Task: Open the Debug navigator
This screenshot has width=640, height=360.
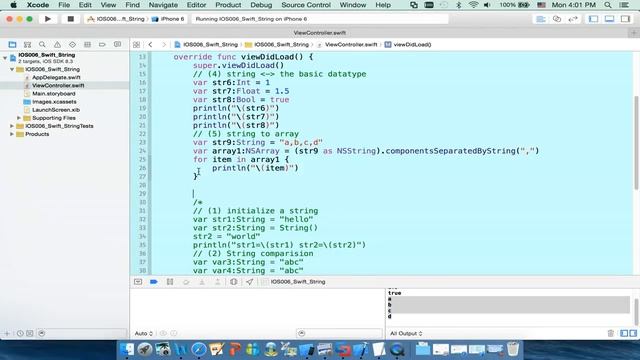Action: tap(87, 44)
